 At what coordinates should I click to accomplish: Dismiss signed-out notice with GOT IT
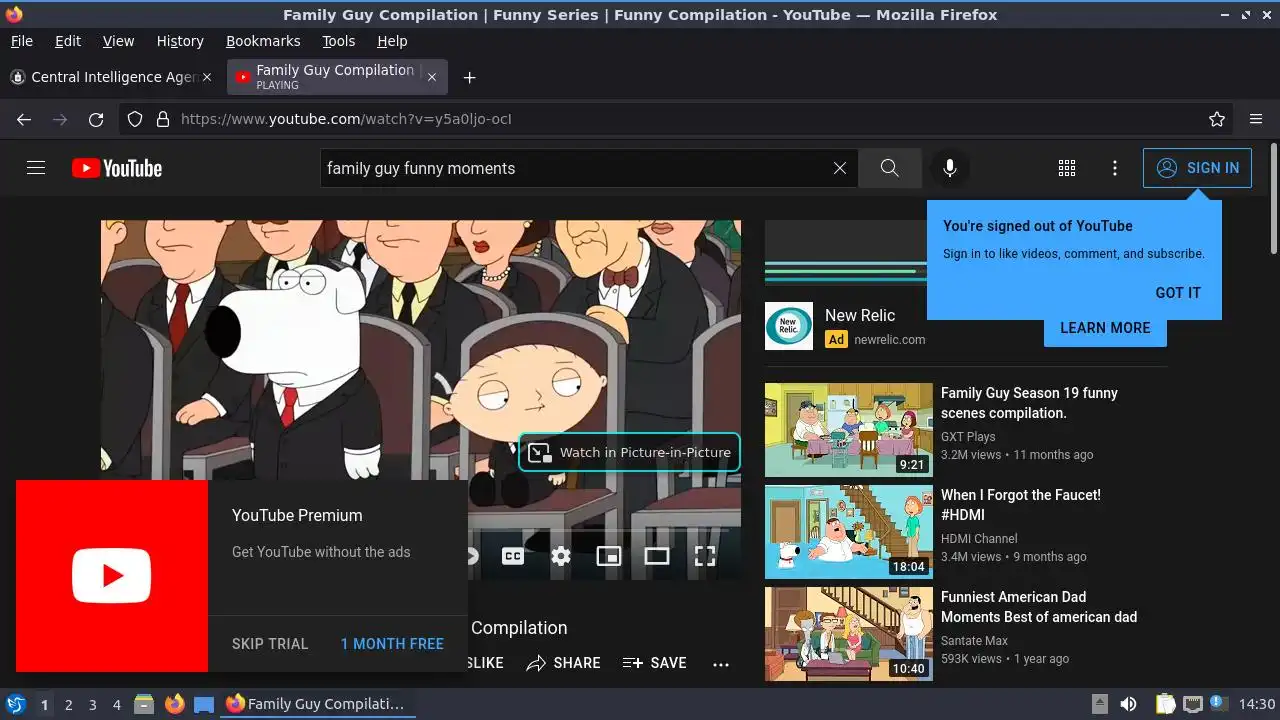1178,293
